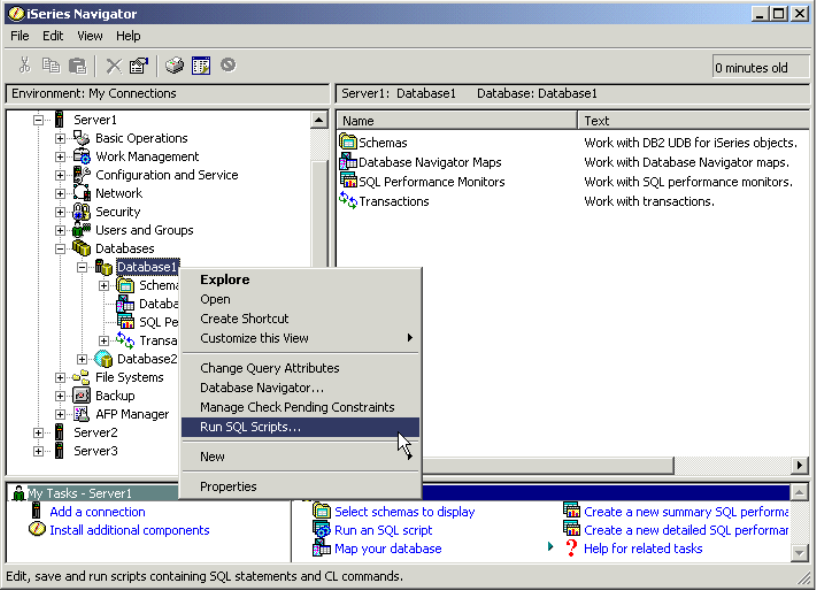816x590 pixels.
Task: Click the Schemas icon in right pane
Action: coord(348,142)
